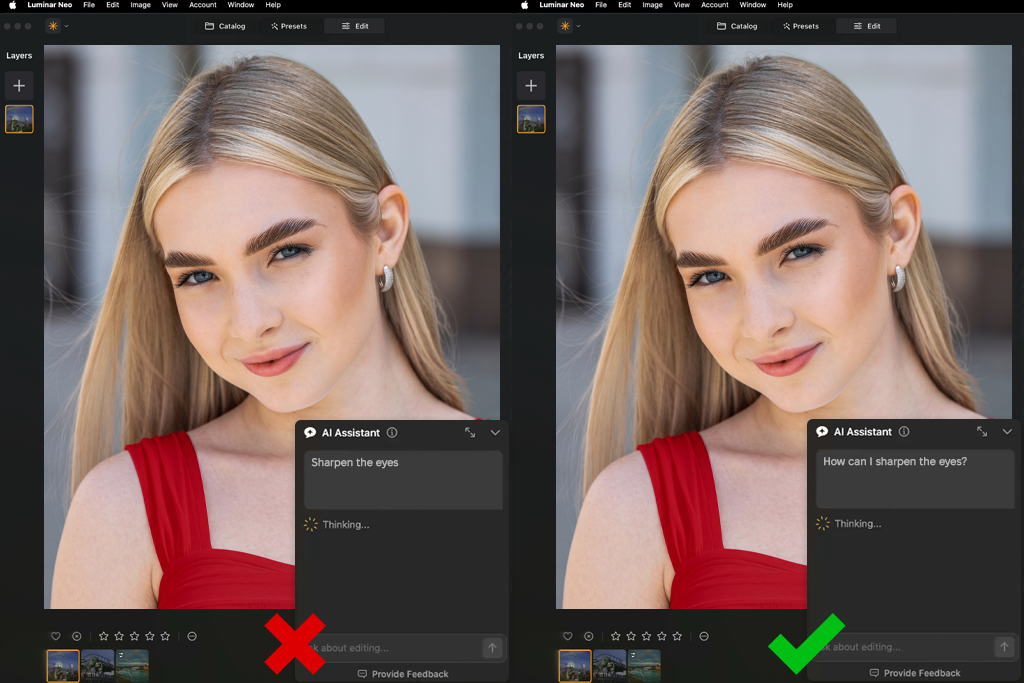Screen dimensions: 1024x683
Task: Click the Layers heading in right window
Action: pos(531,56)
